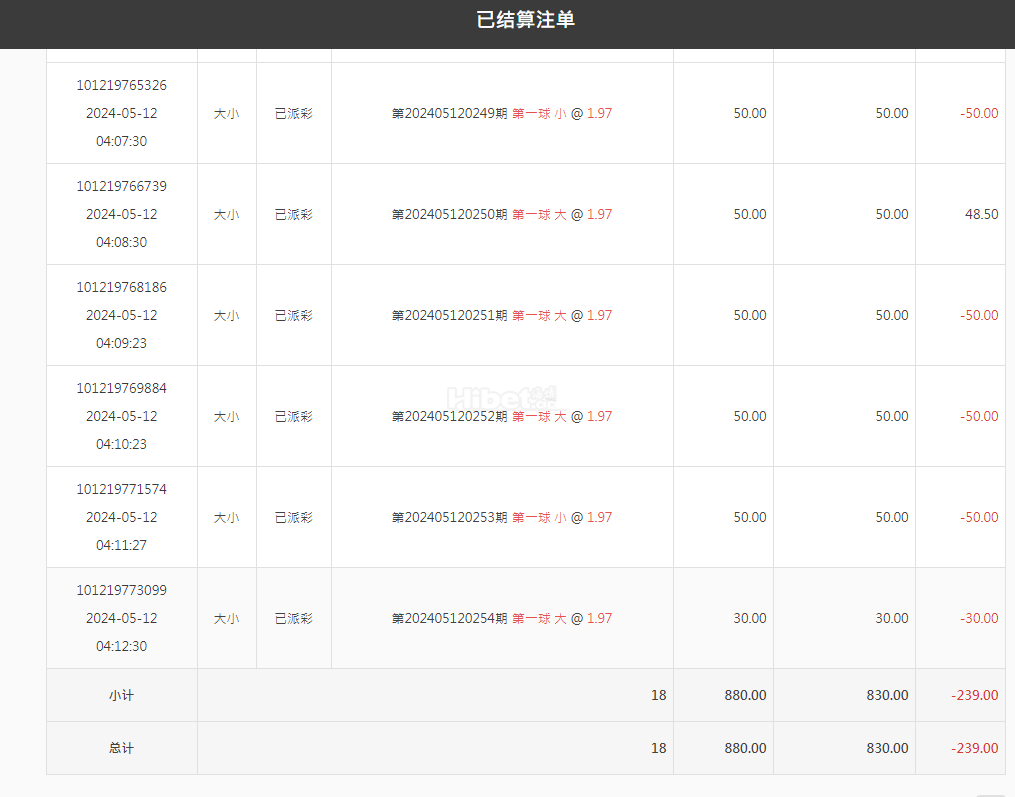Select 830.00 in the 小计 row
This screenshot has width=1015, height=797.
point(887,695)
